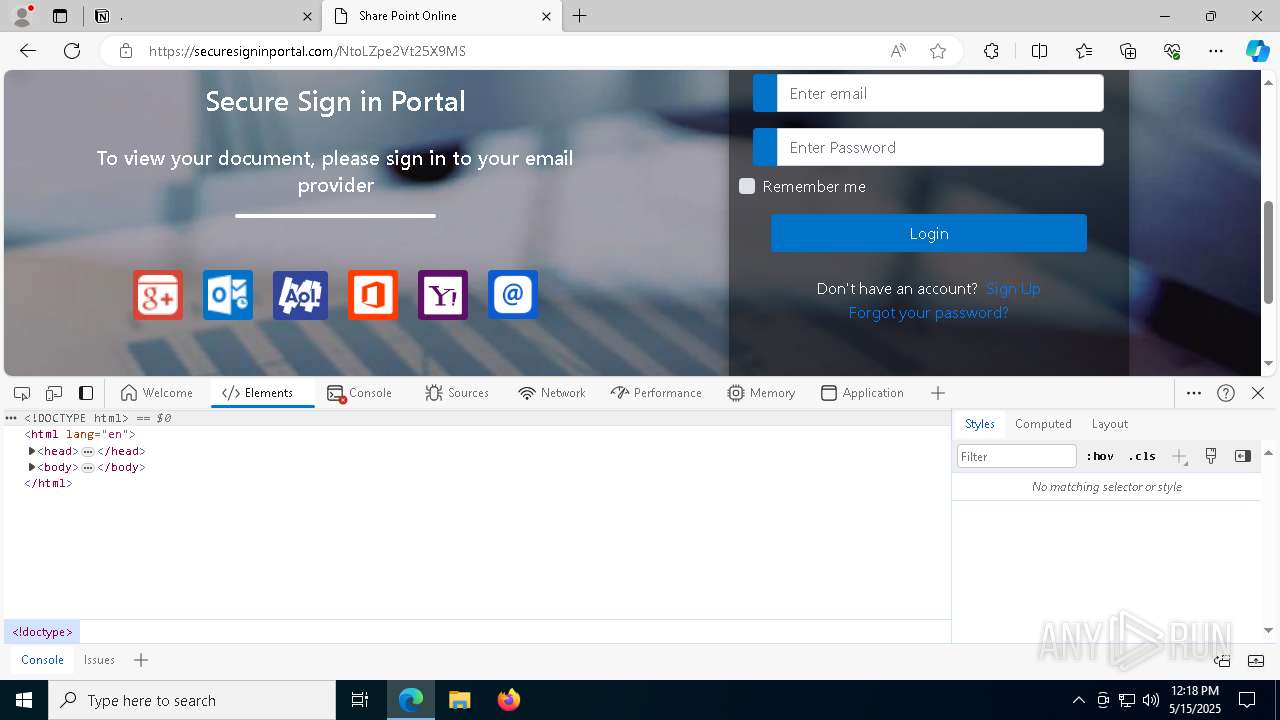The height and width of the screenshot is (720, 1280).
Task: Open the Issues drawer tab
Action: [99, 660]
